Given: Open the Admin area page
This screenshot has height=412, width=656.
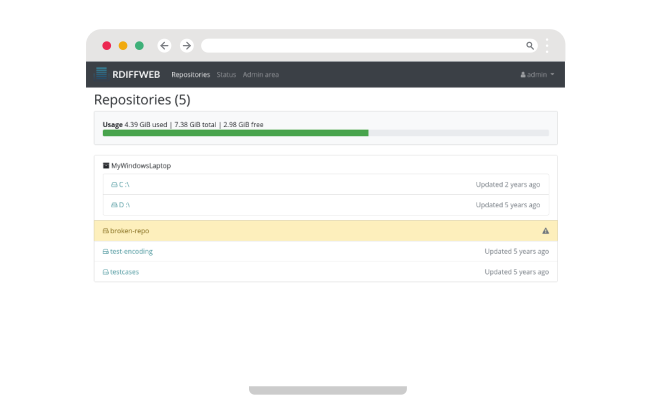Looking at the screenshot, I should click(261, 75).
